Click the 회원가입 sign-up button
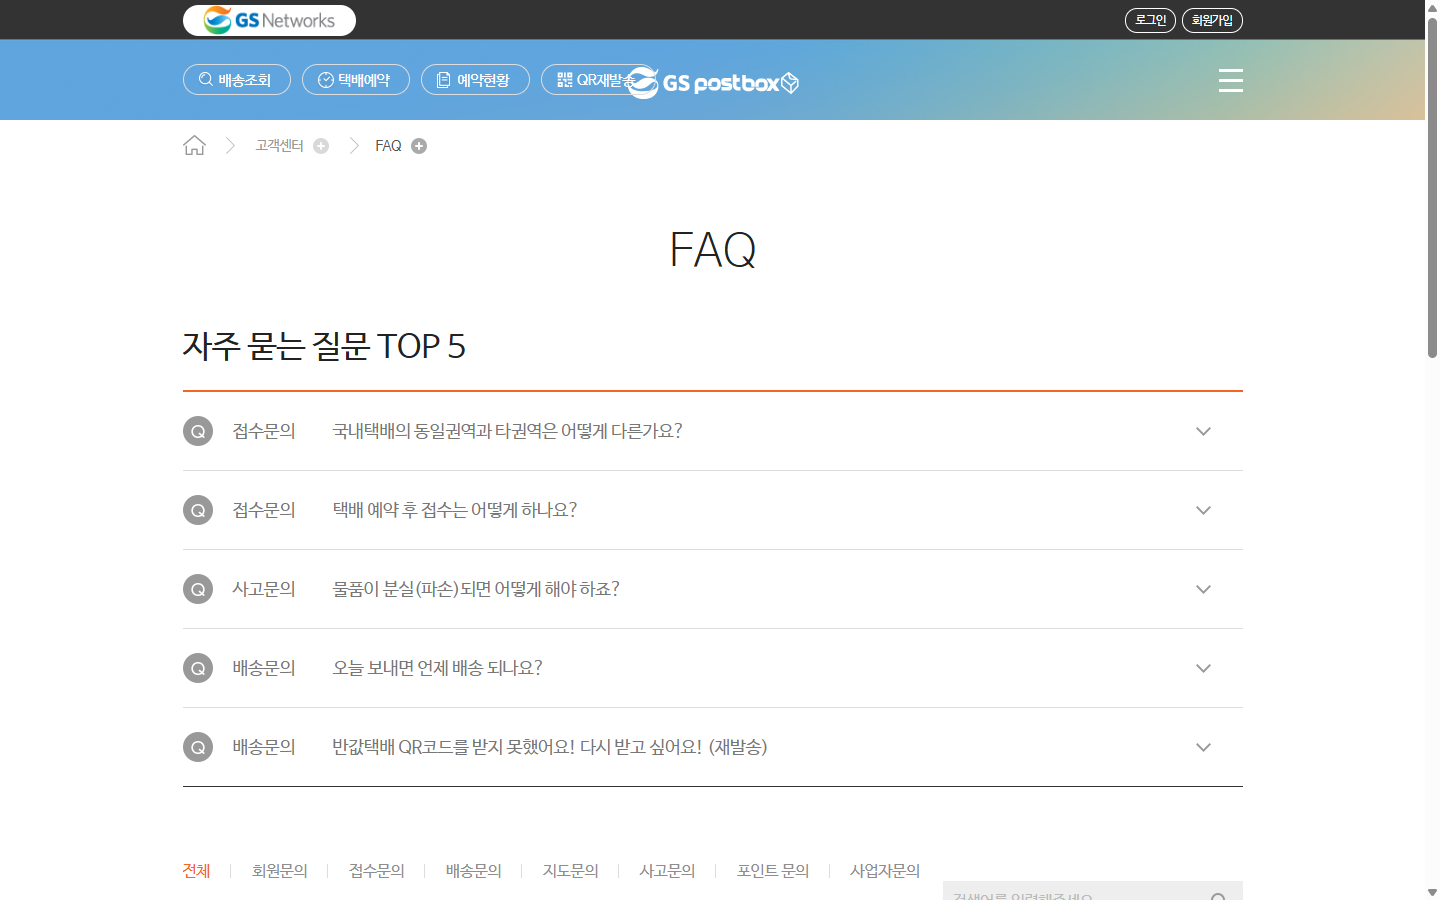Screen dimensions: 1440x900 pos(1212,20)
